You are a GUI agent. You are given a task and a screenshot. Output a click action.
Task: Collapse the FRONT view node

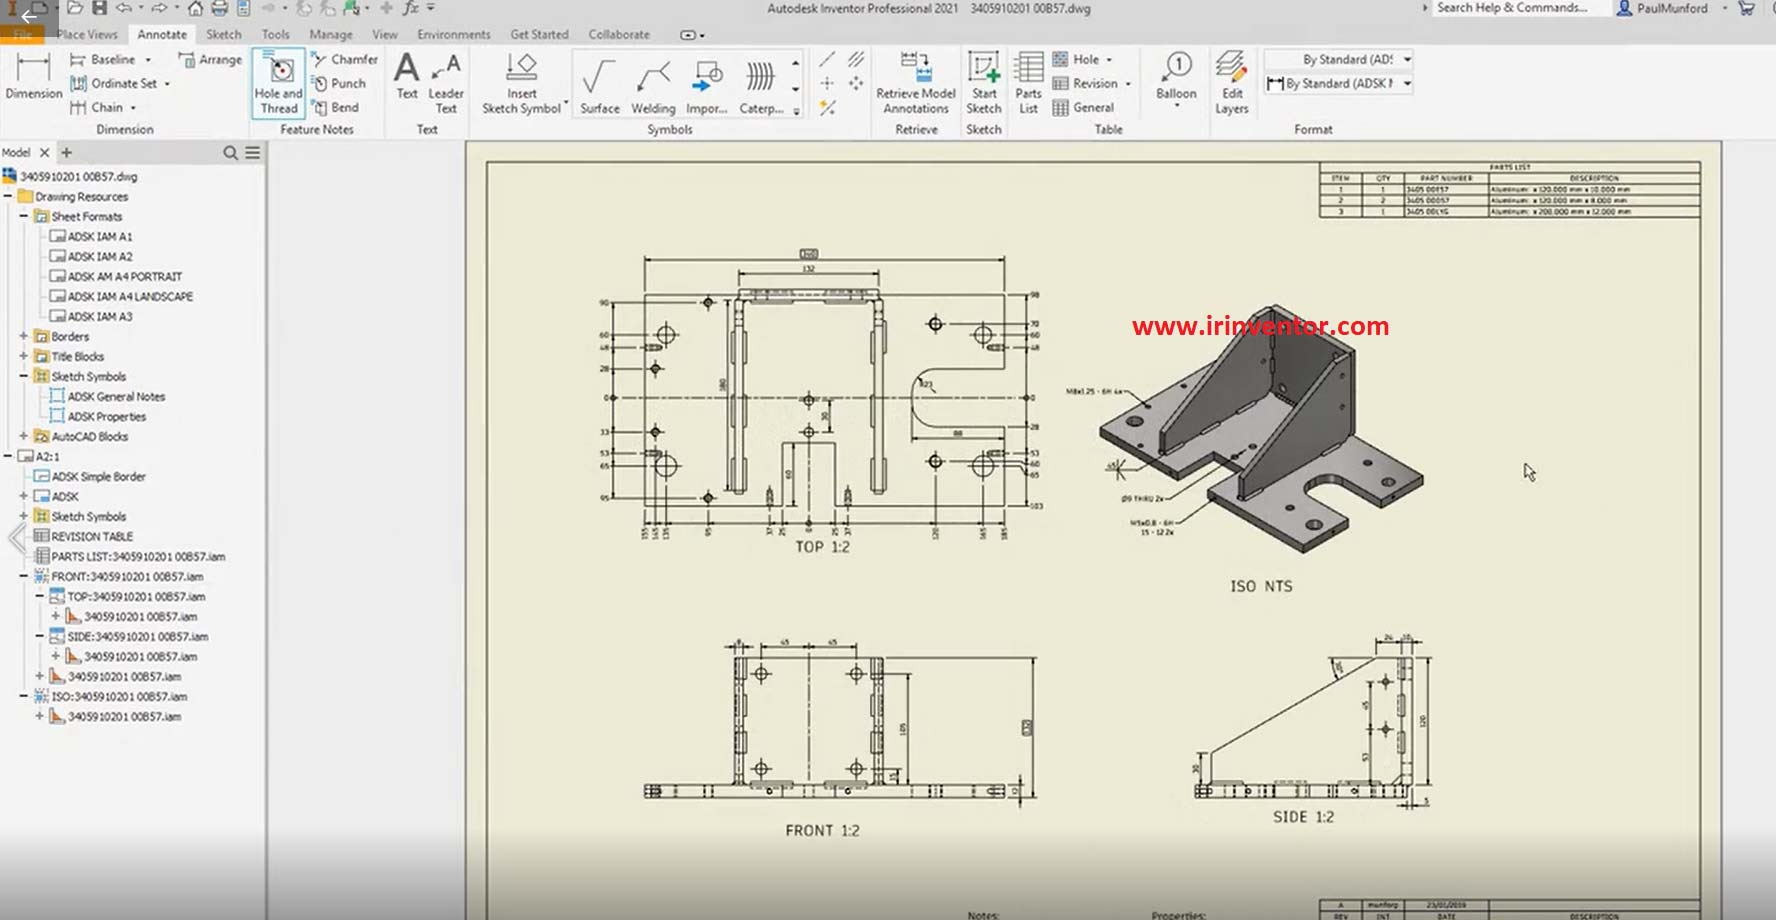(23, 576)
